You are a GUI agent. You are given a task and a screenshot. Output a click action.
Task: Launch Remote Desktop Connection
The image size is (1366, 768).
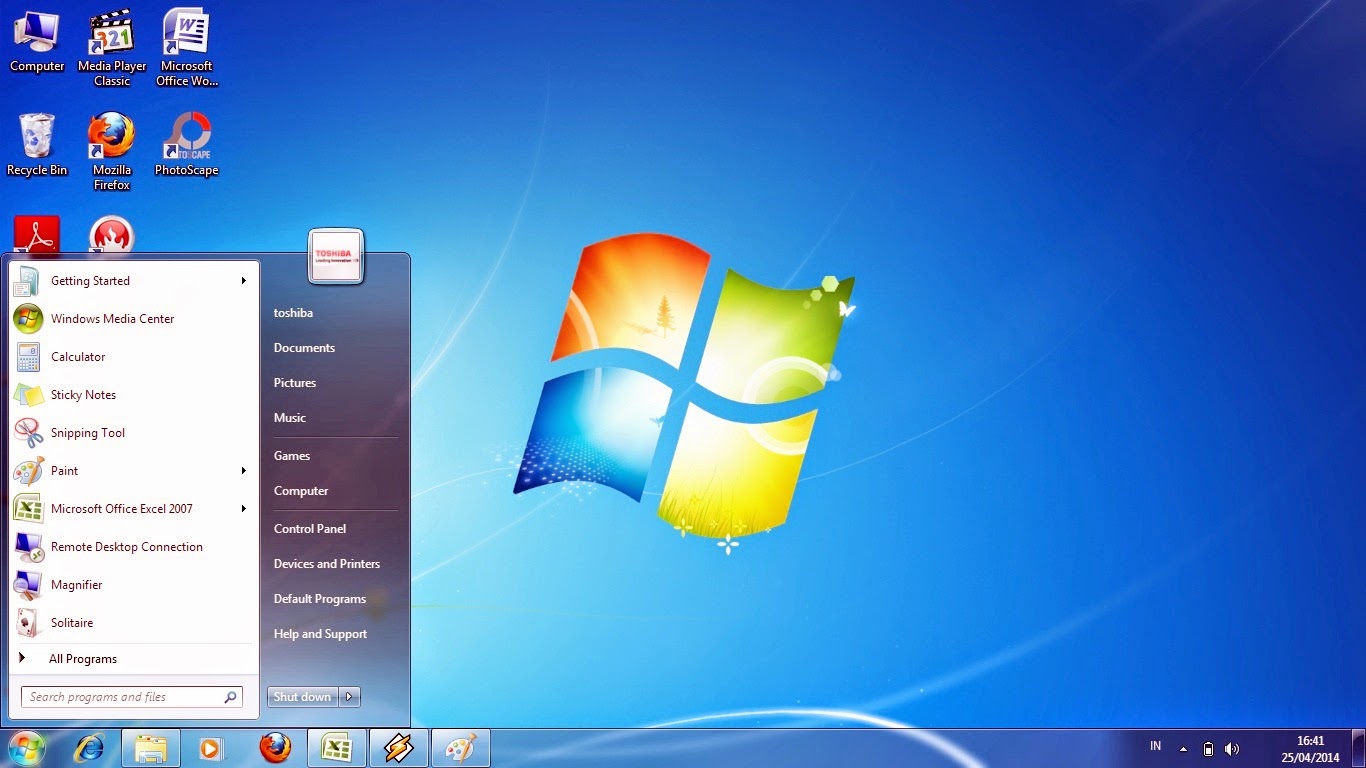coord(132,547)
